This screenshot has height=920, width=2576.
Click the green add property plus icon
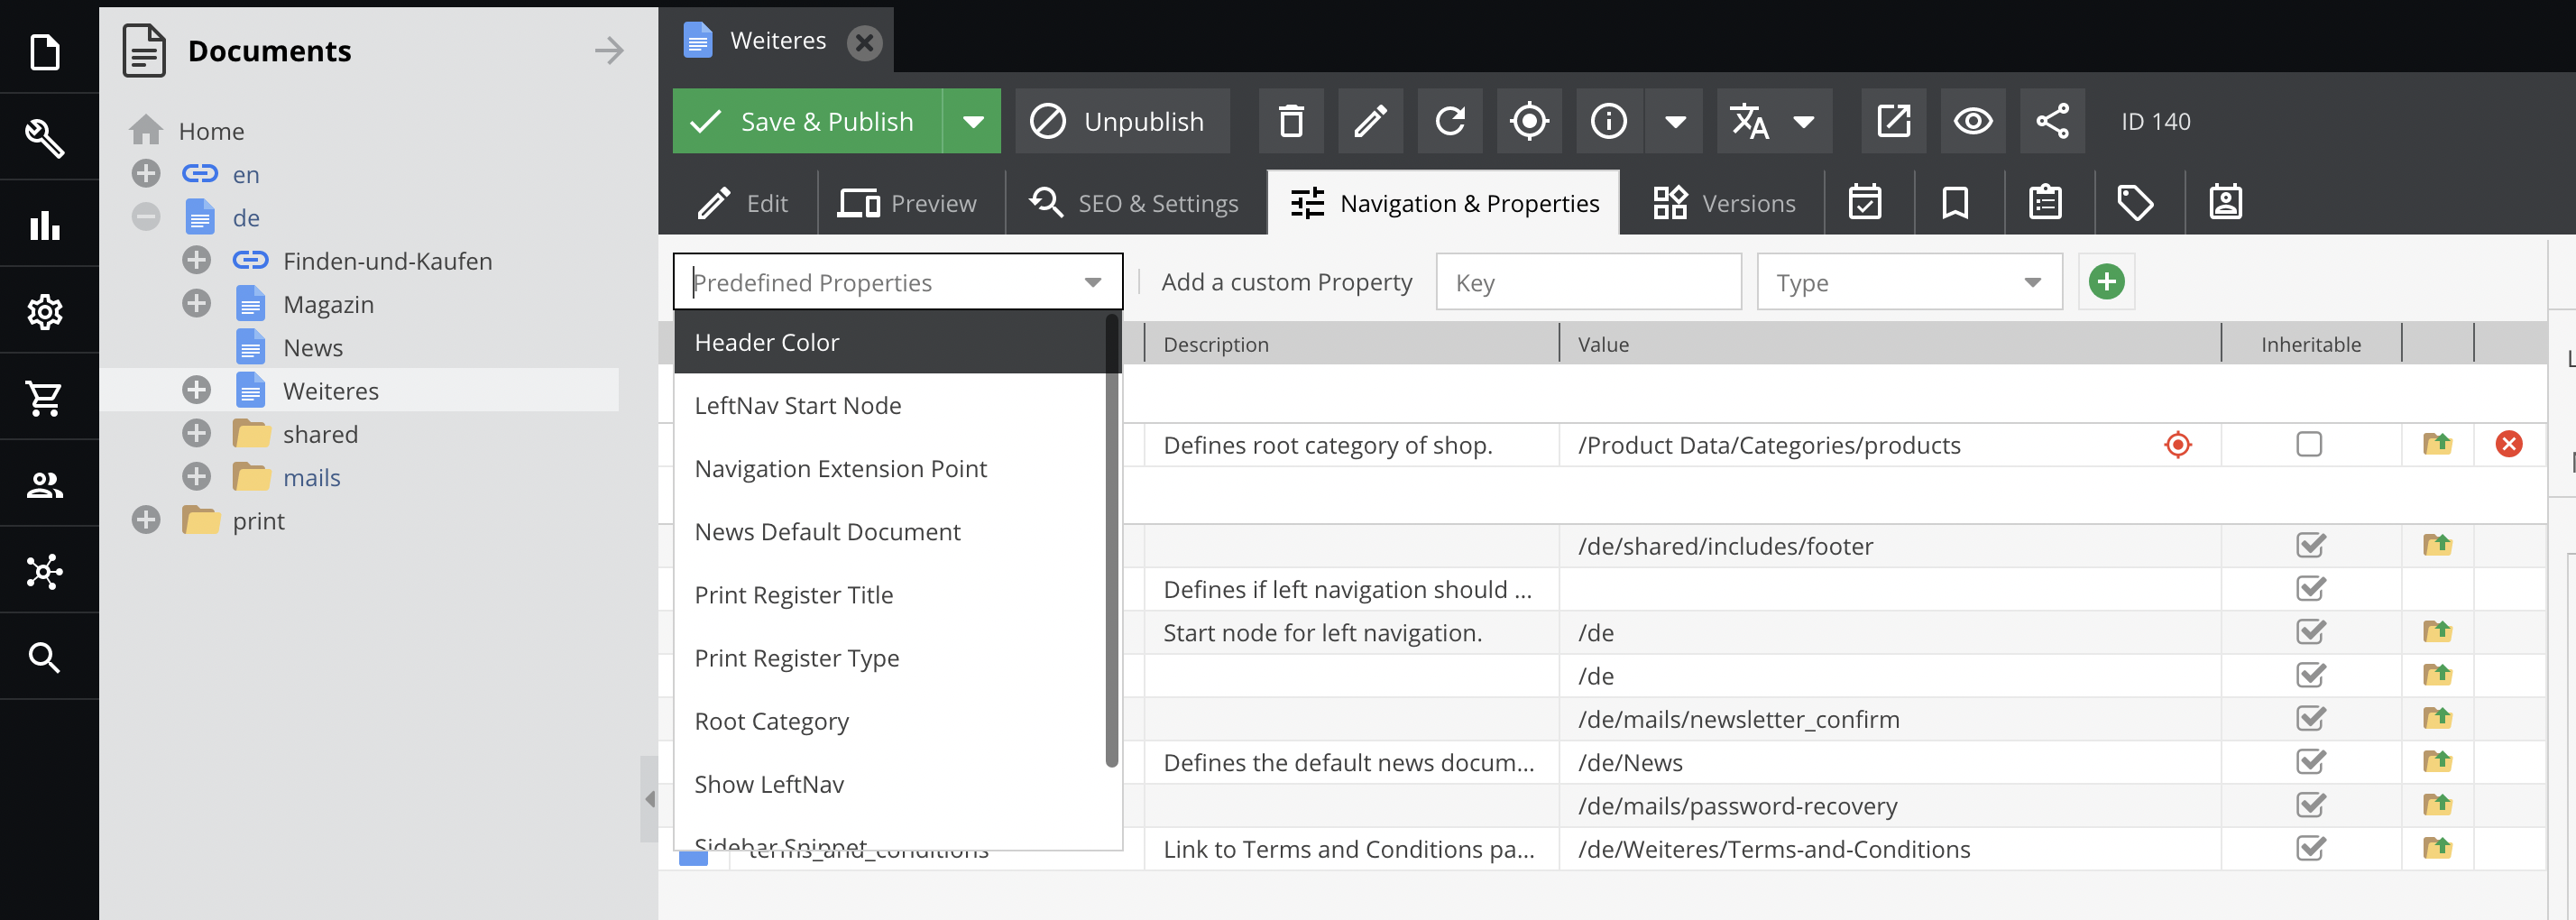pyautogui.click(x=2106, y=282)
